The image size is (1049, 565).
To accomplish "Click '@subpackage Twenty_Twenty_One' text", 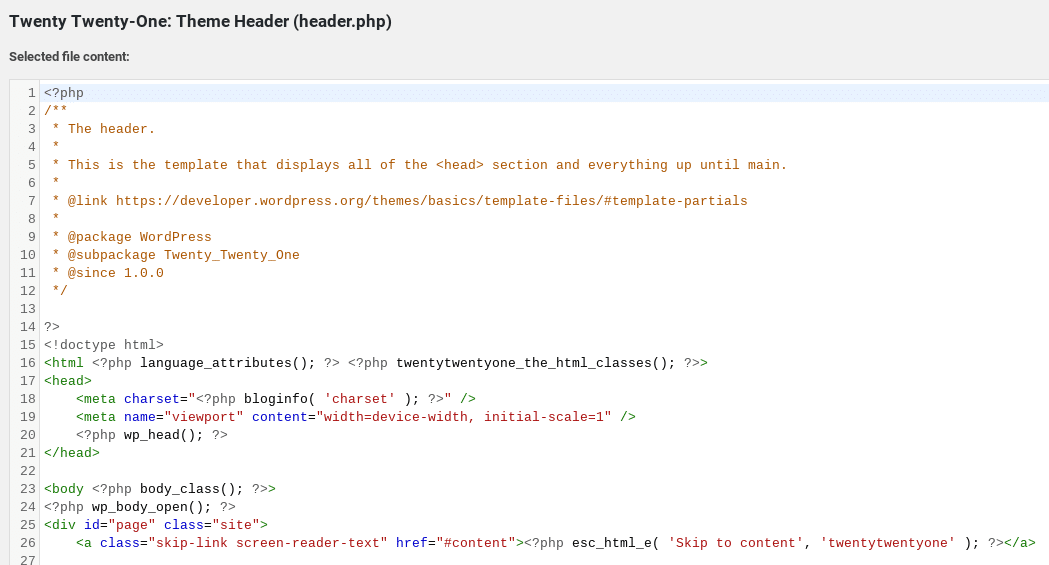I will 183,255.
